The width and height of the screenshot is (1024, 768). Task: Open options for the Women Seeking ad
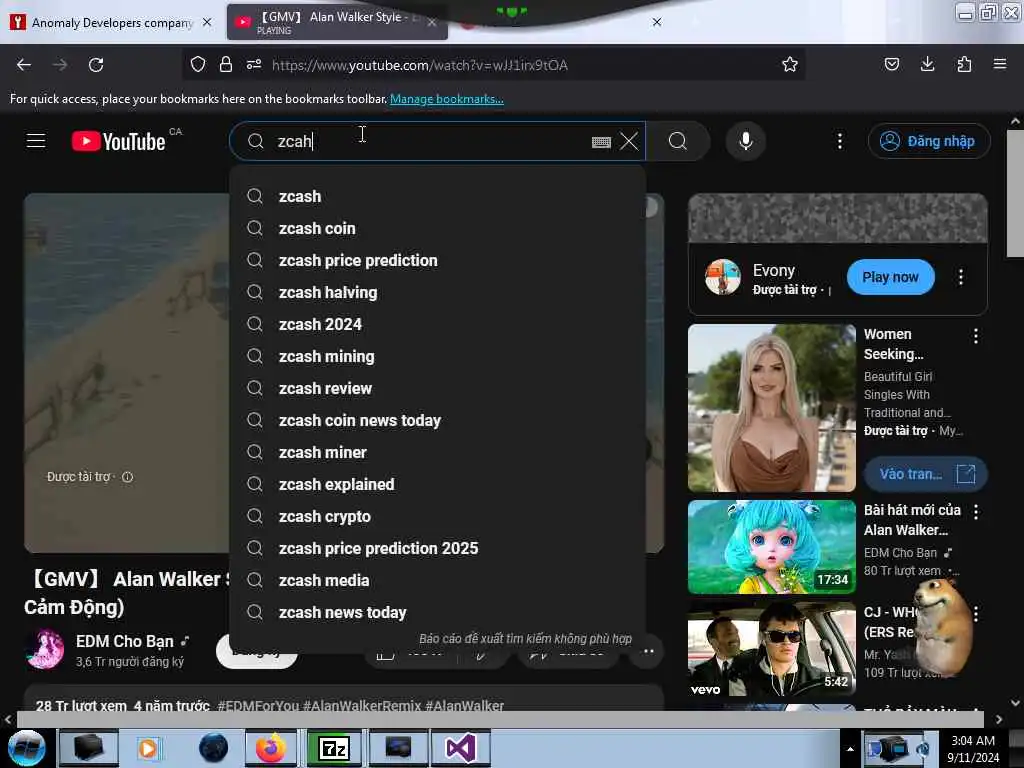tap(976, 336)
